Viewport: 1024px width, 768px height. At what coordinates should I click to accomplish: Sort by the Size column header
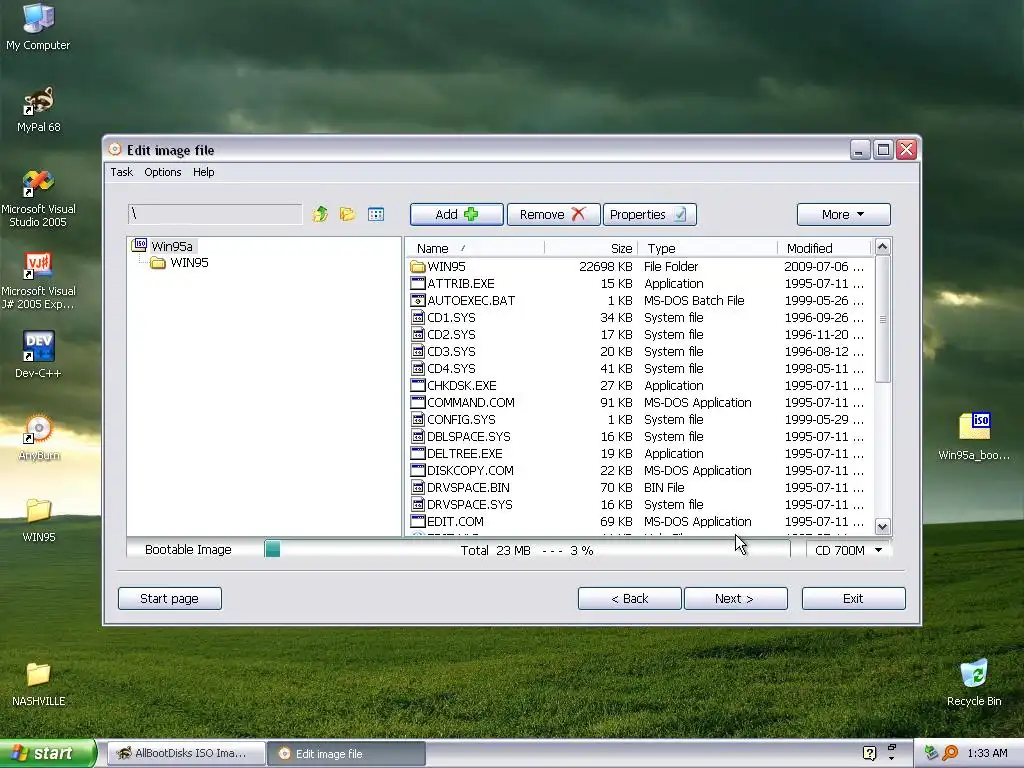tap(590, 248)
